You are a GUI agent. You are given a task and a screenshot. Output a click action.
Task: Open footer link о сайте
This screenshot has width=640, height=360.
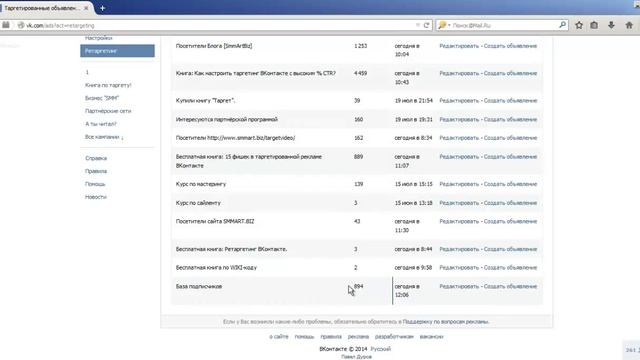click(x=279, y=337)
